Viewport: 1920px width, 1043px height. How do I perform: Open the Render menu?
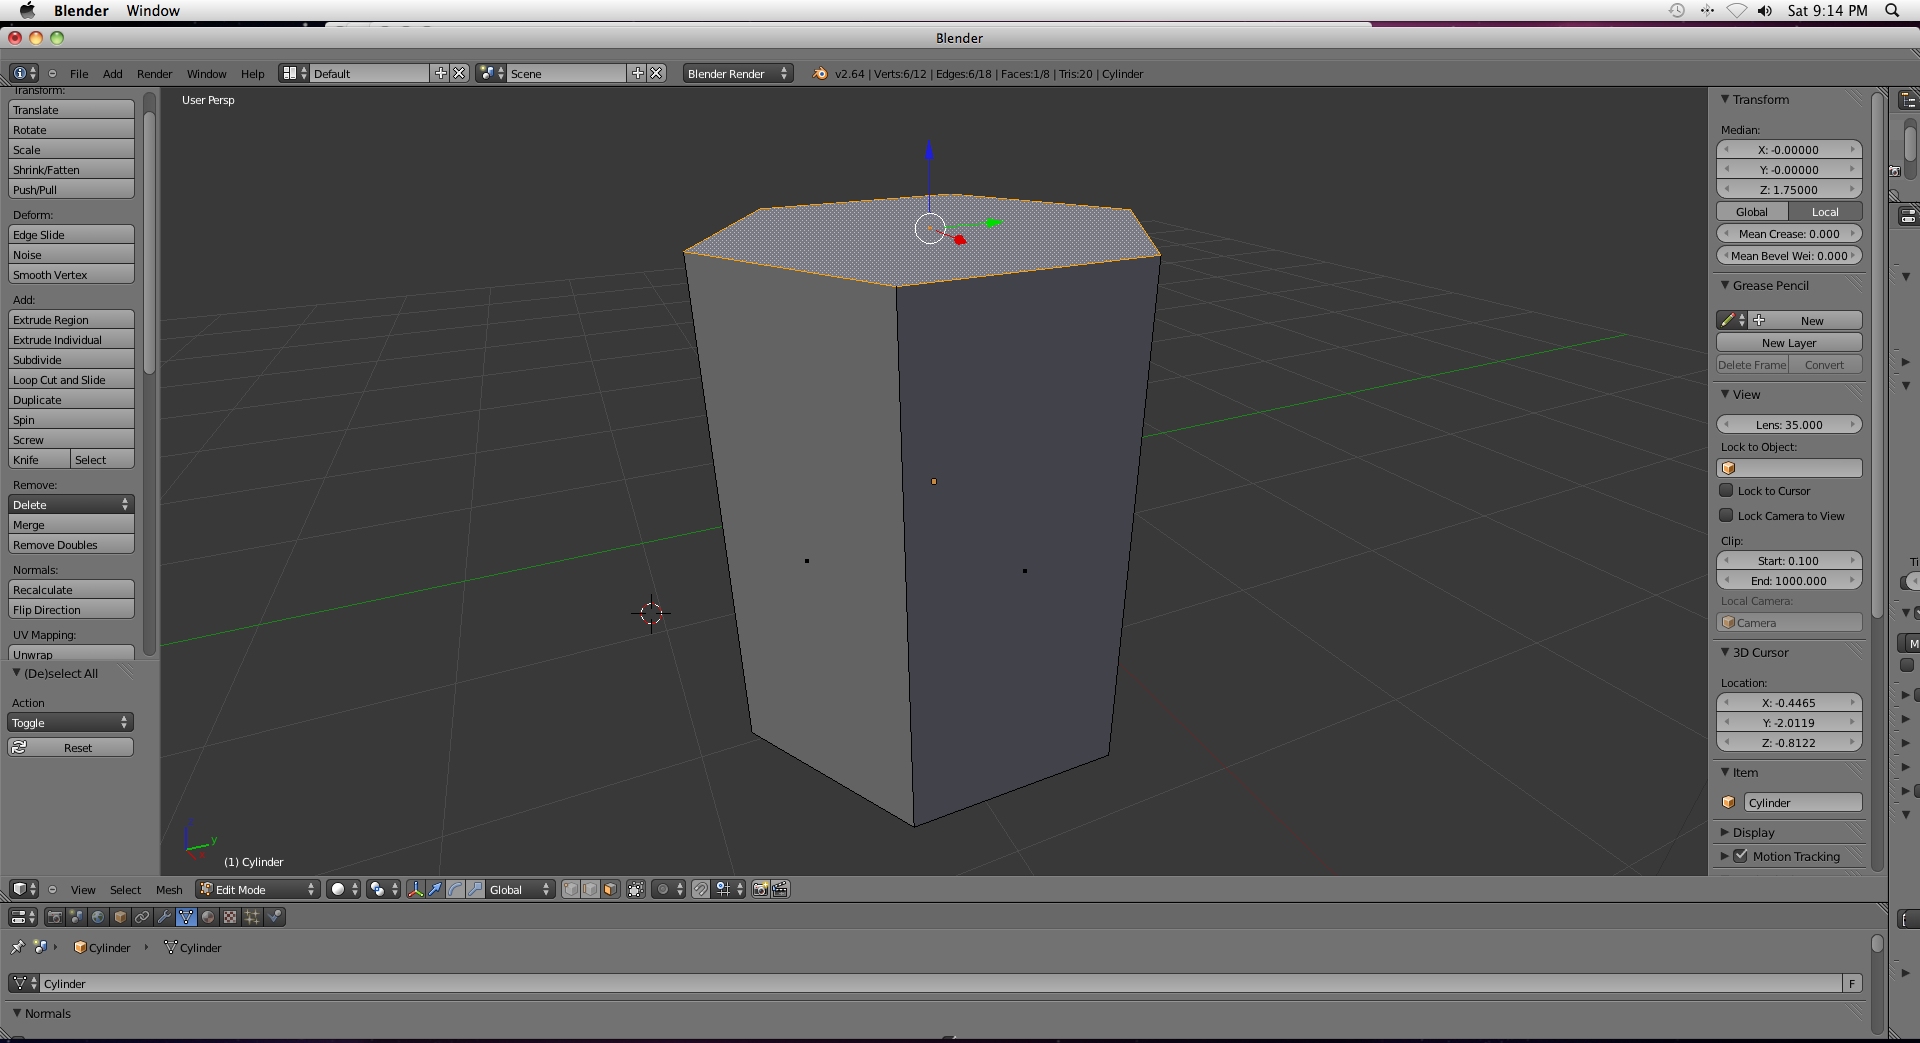click(155, 73)
